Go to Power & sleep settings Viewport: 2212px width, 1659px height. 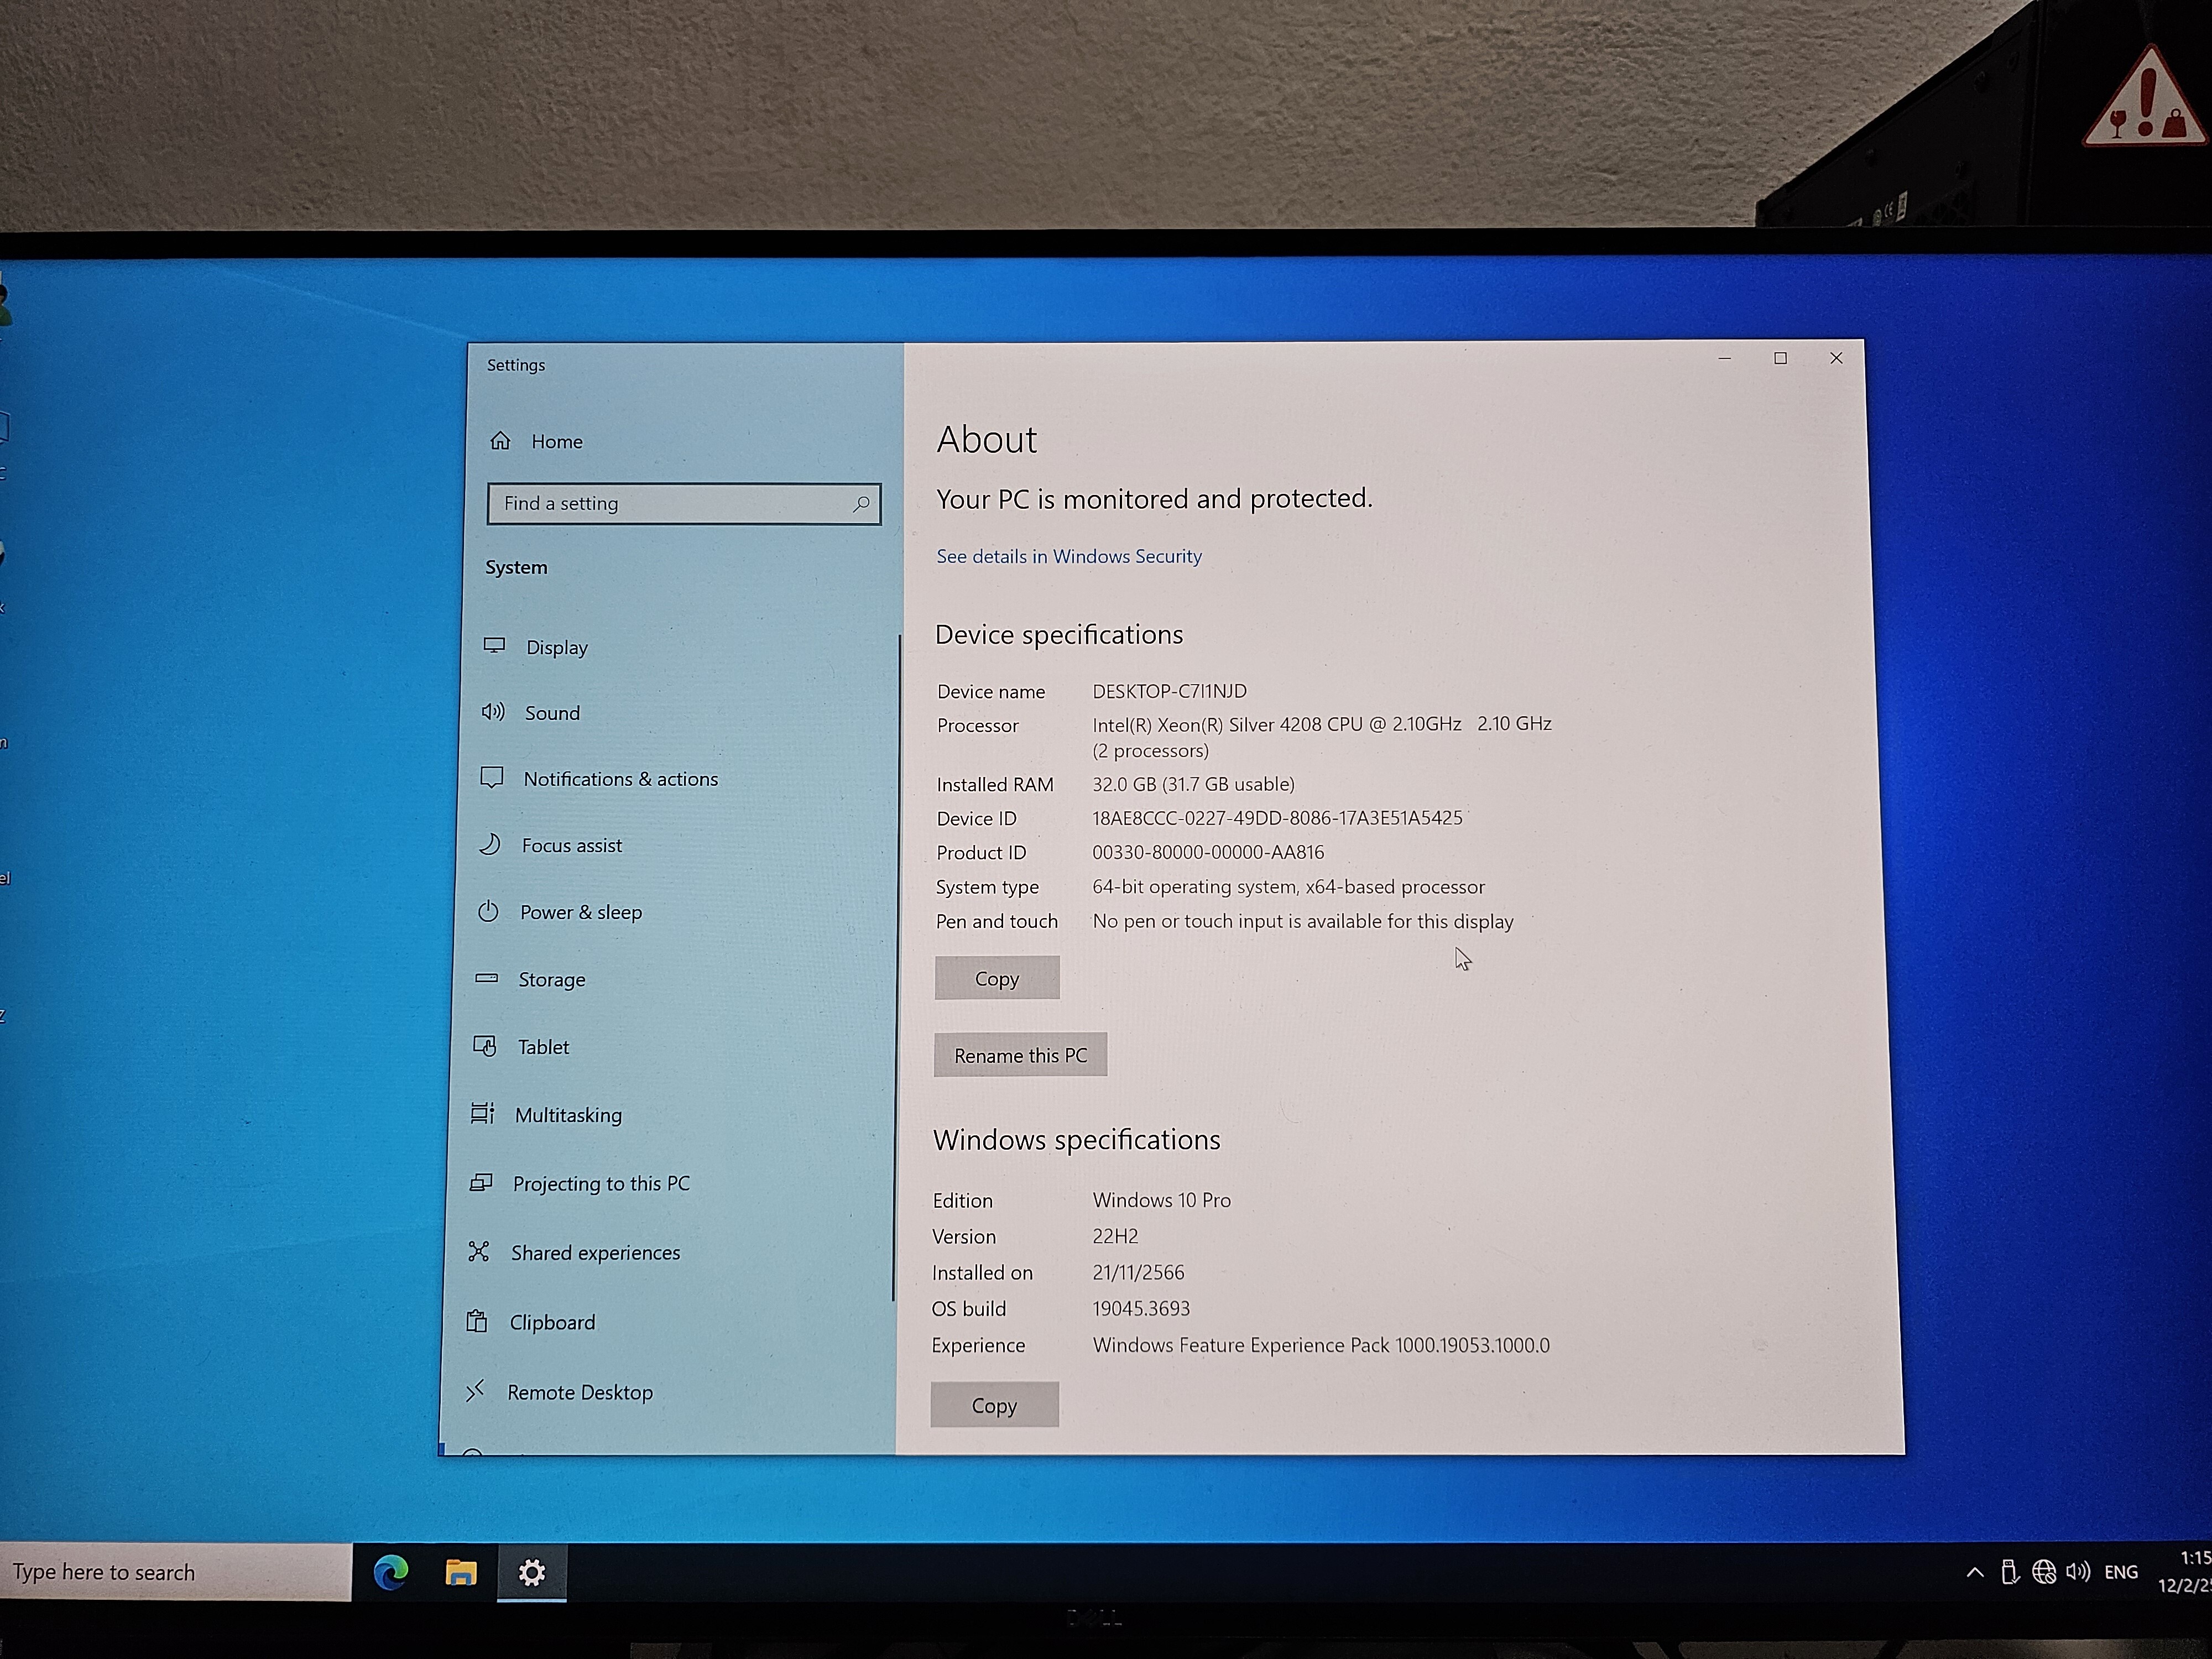(581, 913)
